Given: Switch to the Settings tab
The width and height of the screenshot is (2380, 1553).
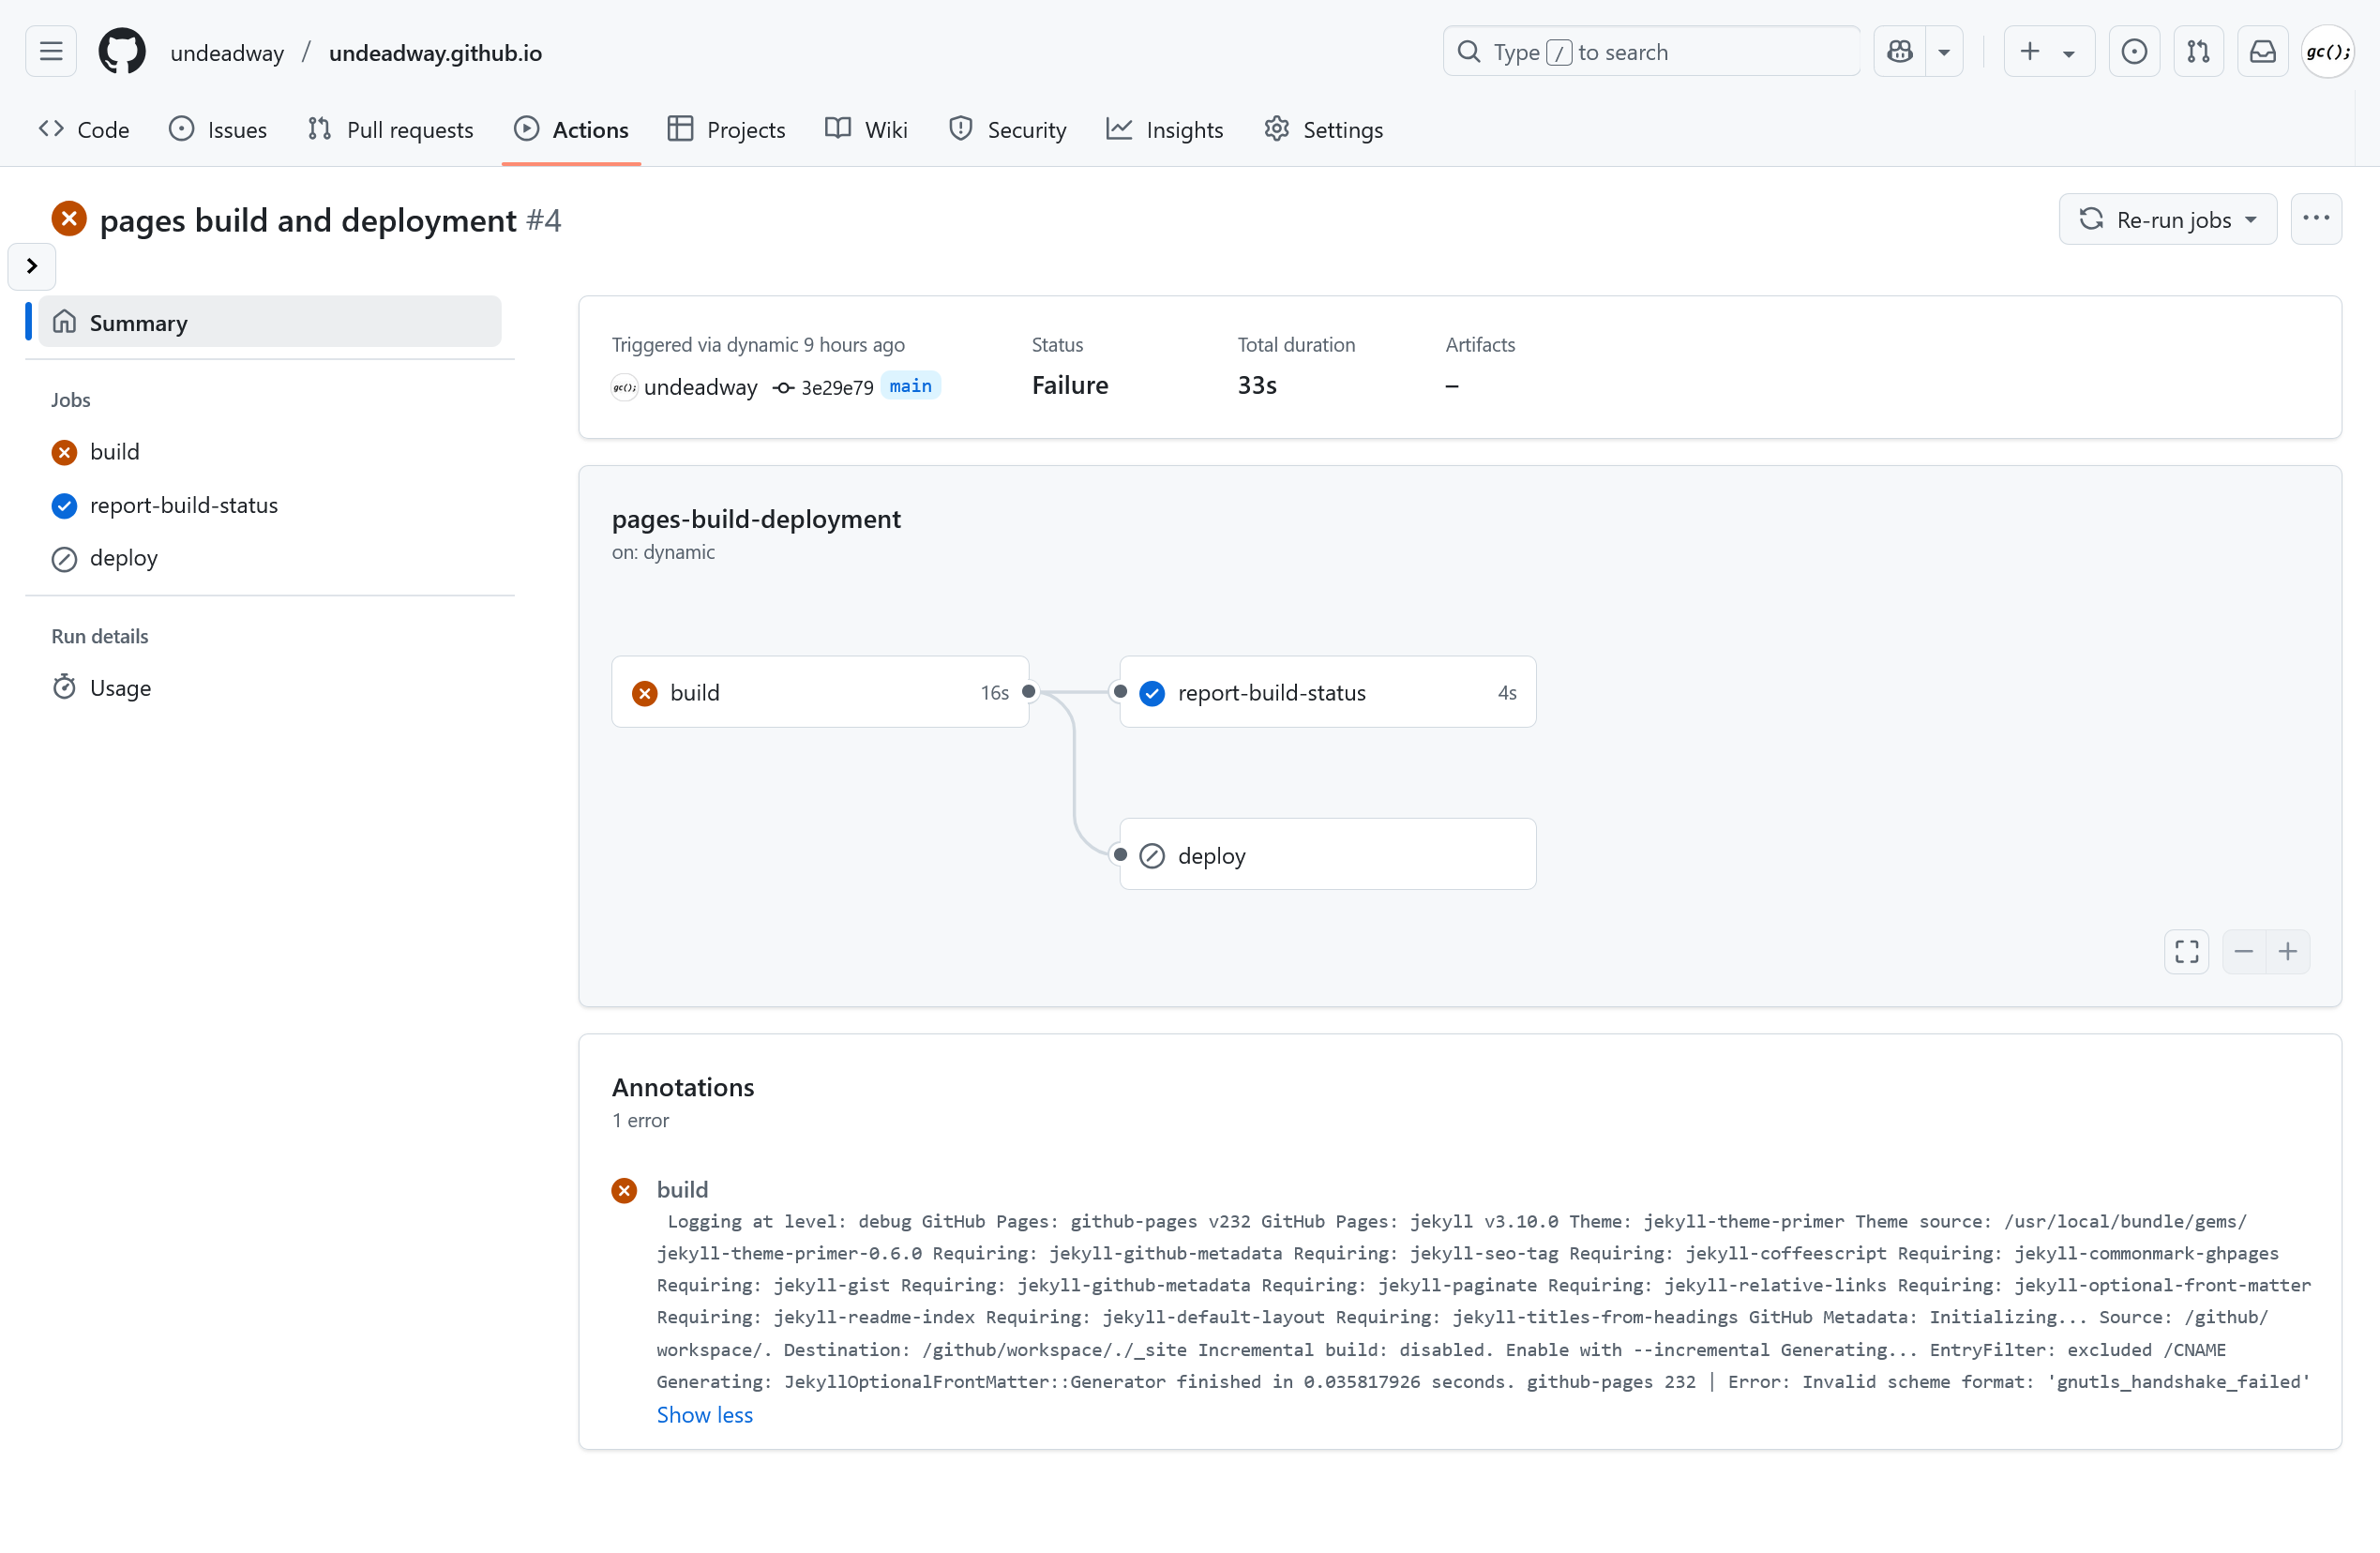Looking at the screenshot, I should tap(1324, 130).
